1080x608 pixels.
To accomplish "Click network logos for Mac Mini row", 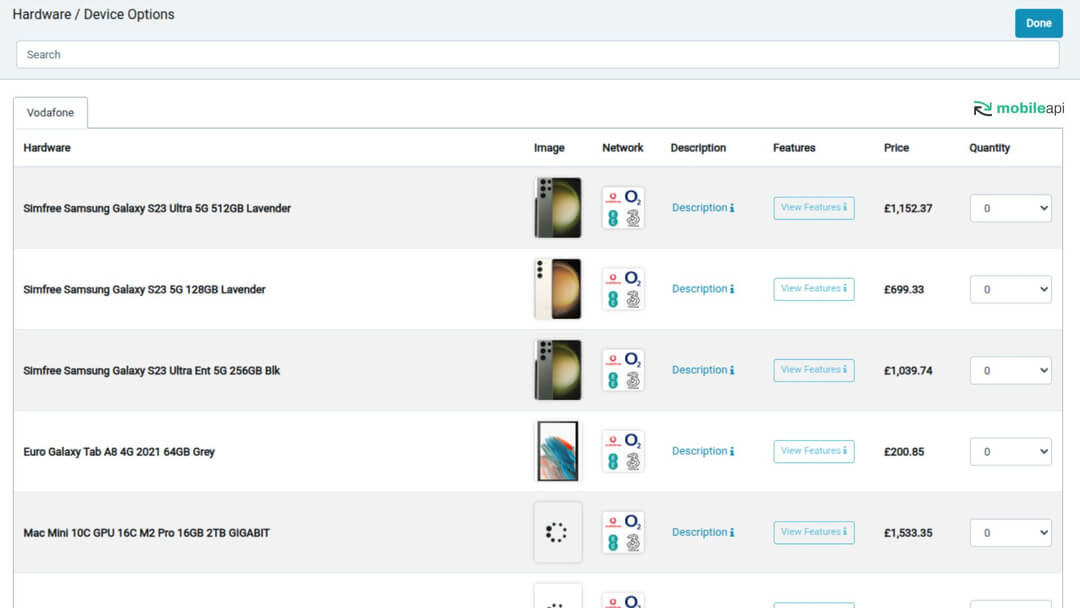I will (623, 532).
